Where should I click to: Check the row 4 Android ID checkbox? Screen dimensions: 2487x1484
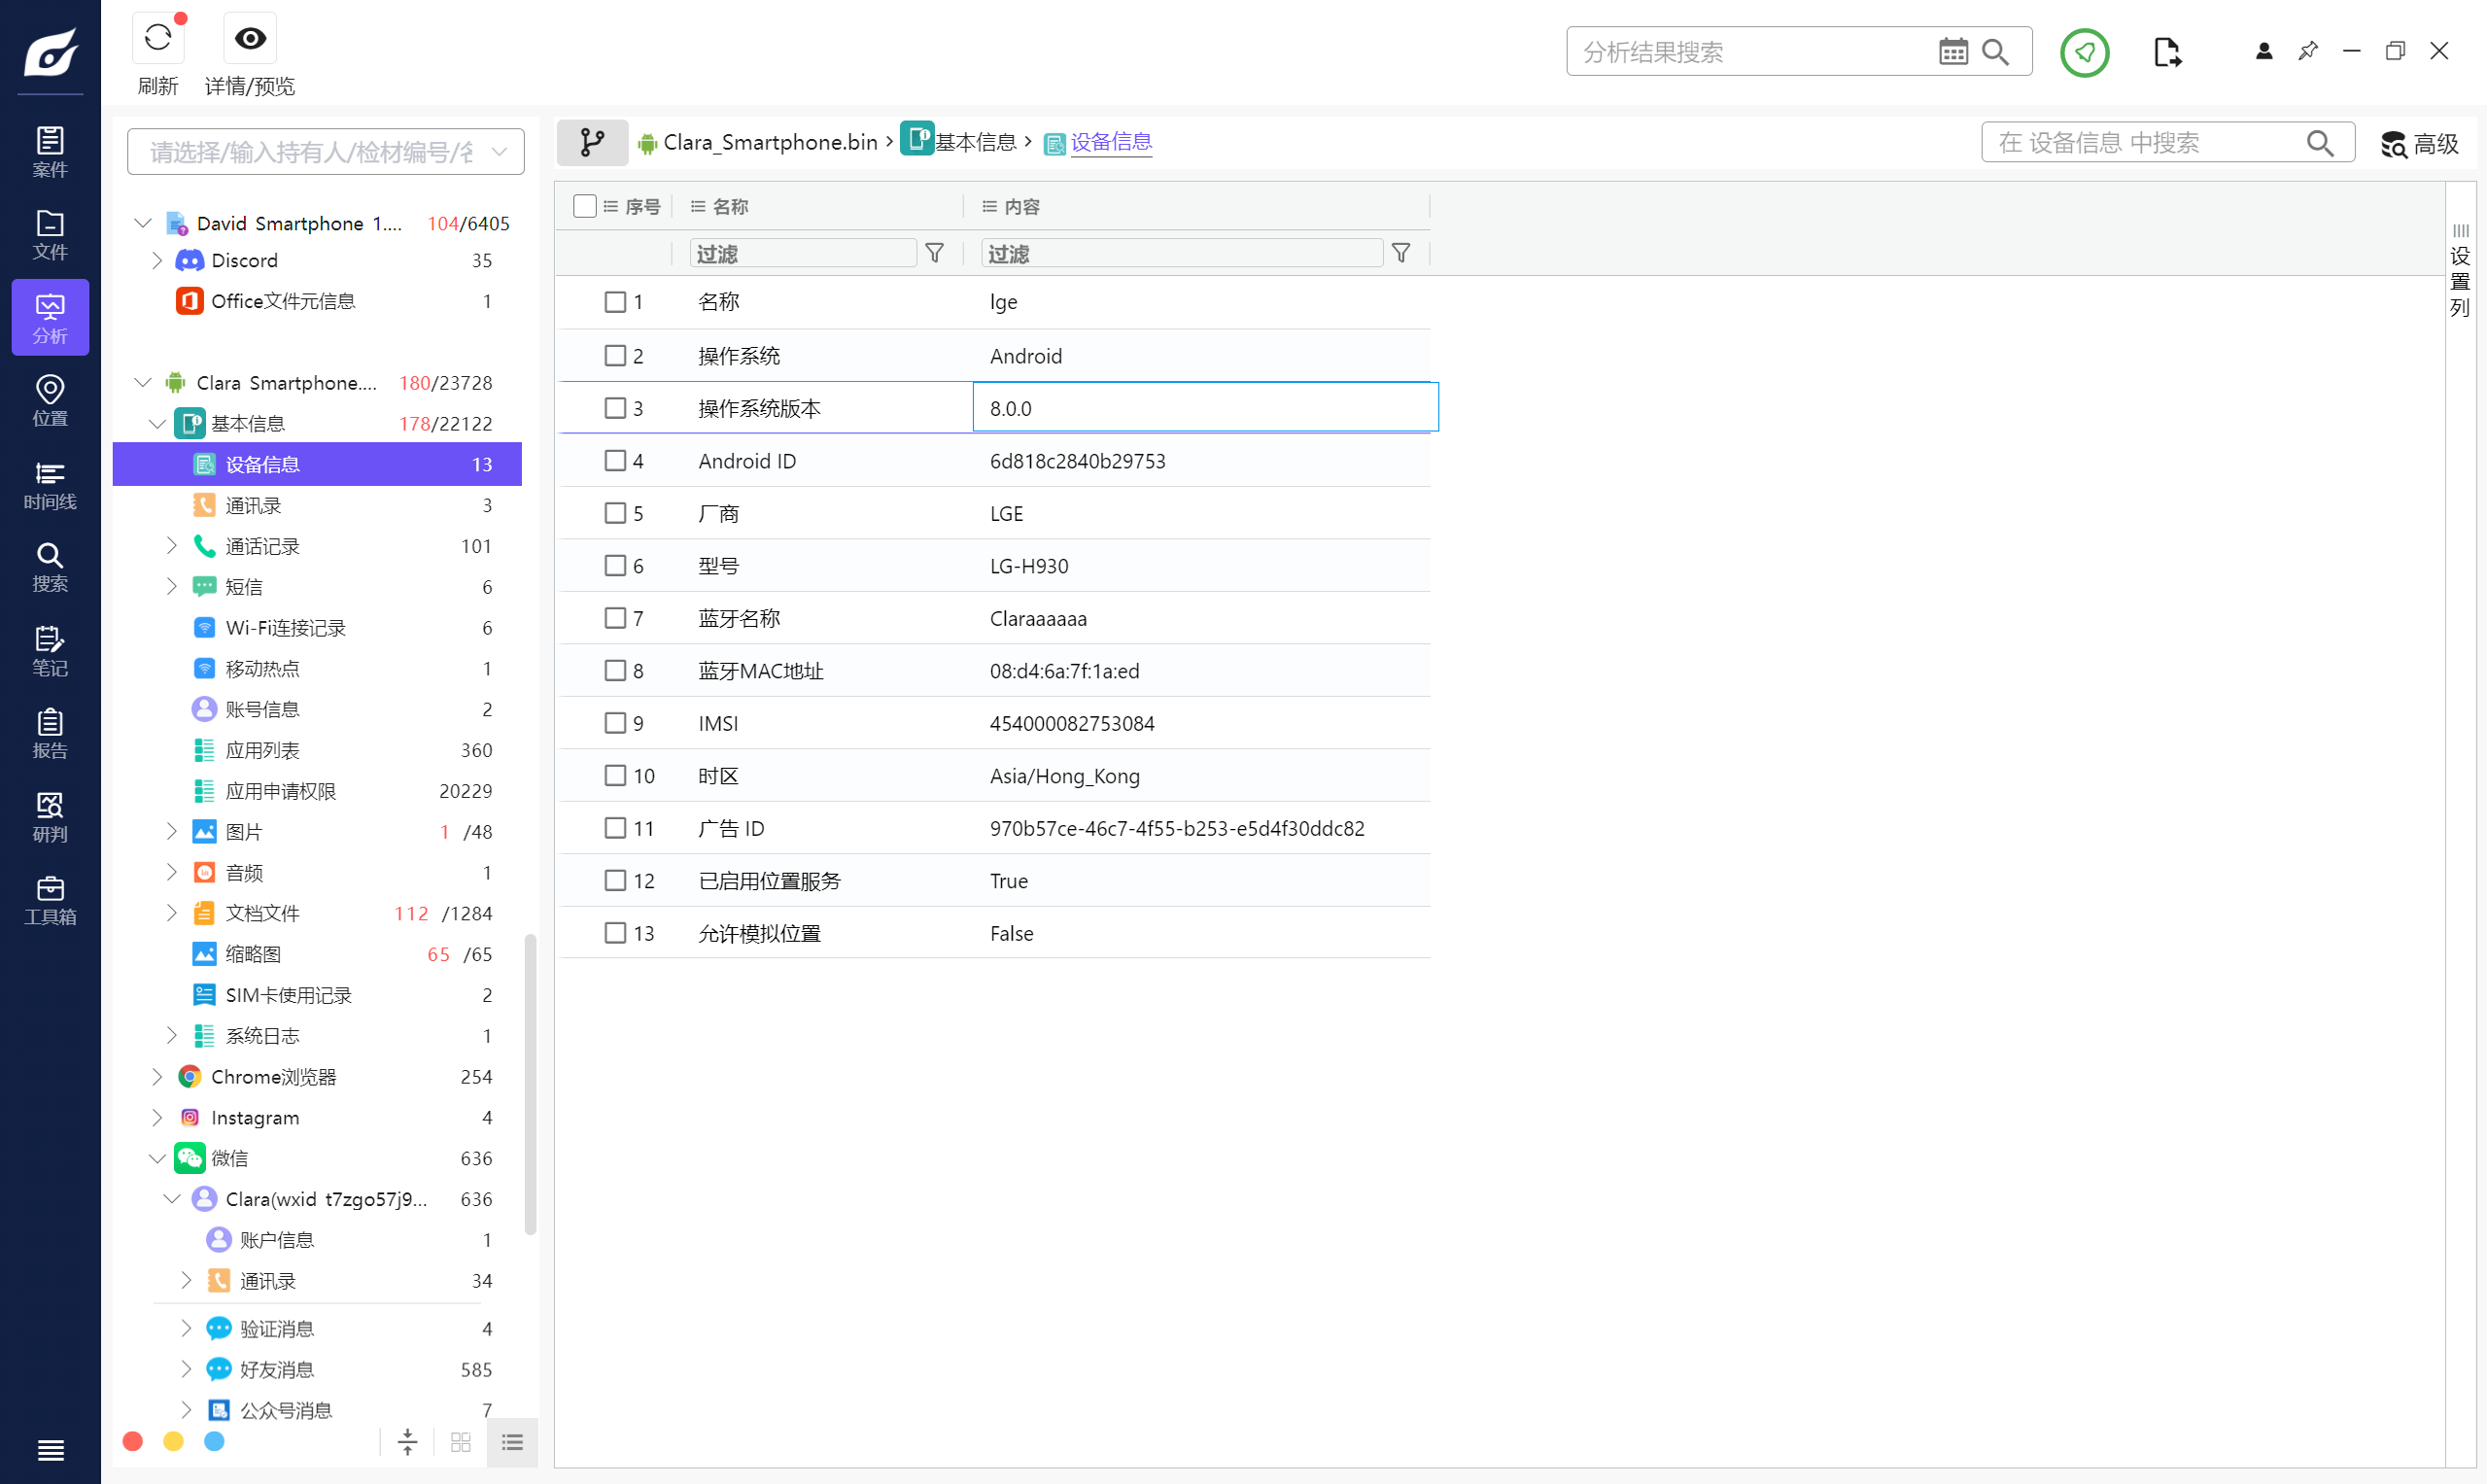pyautogui.click(x=615, y=461)
